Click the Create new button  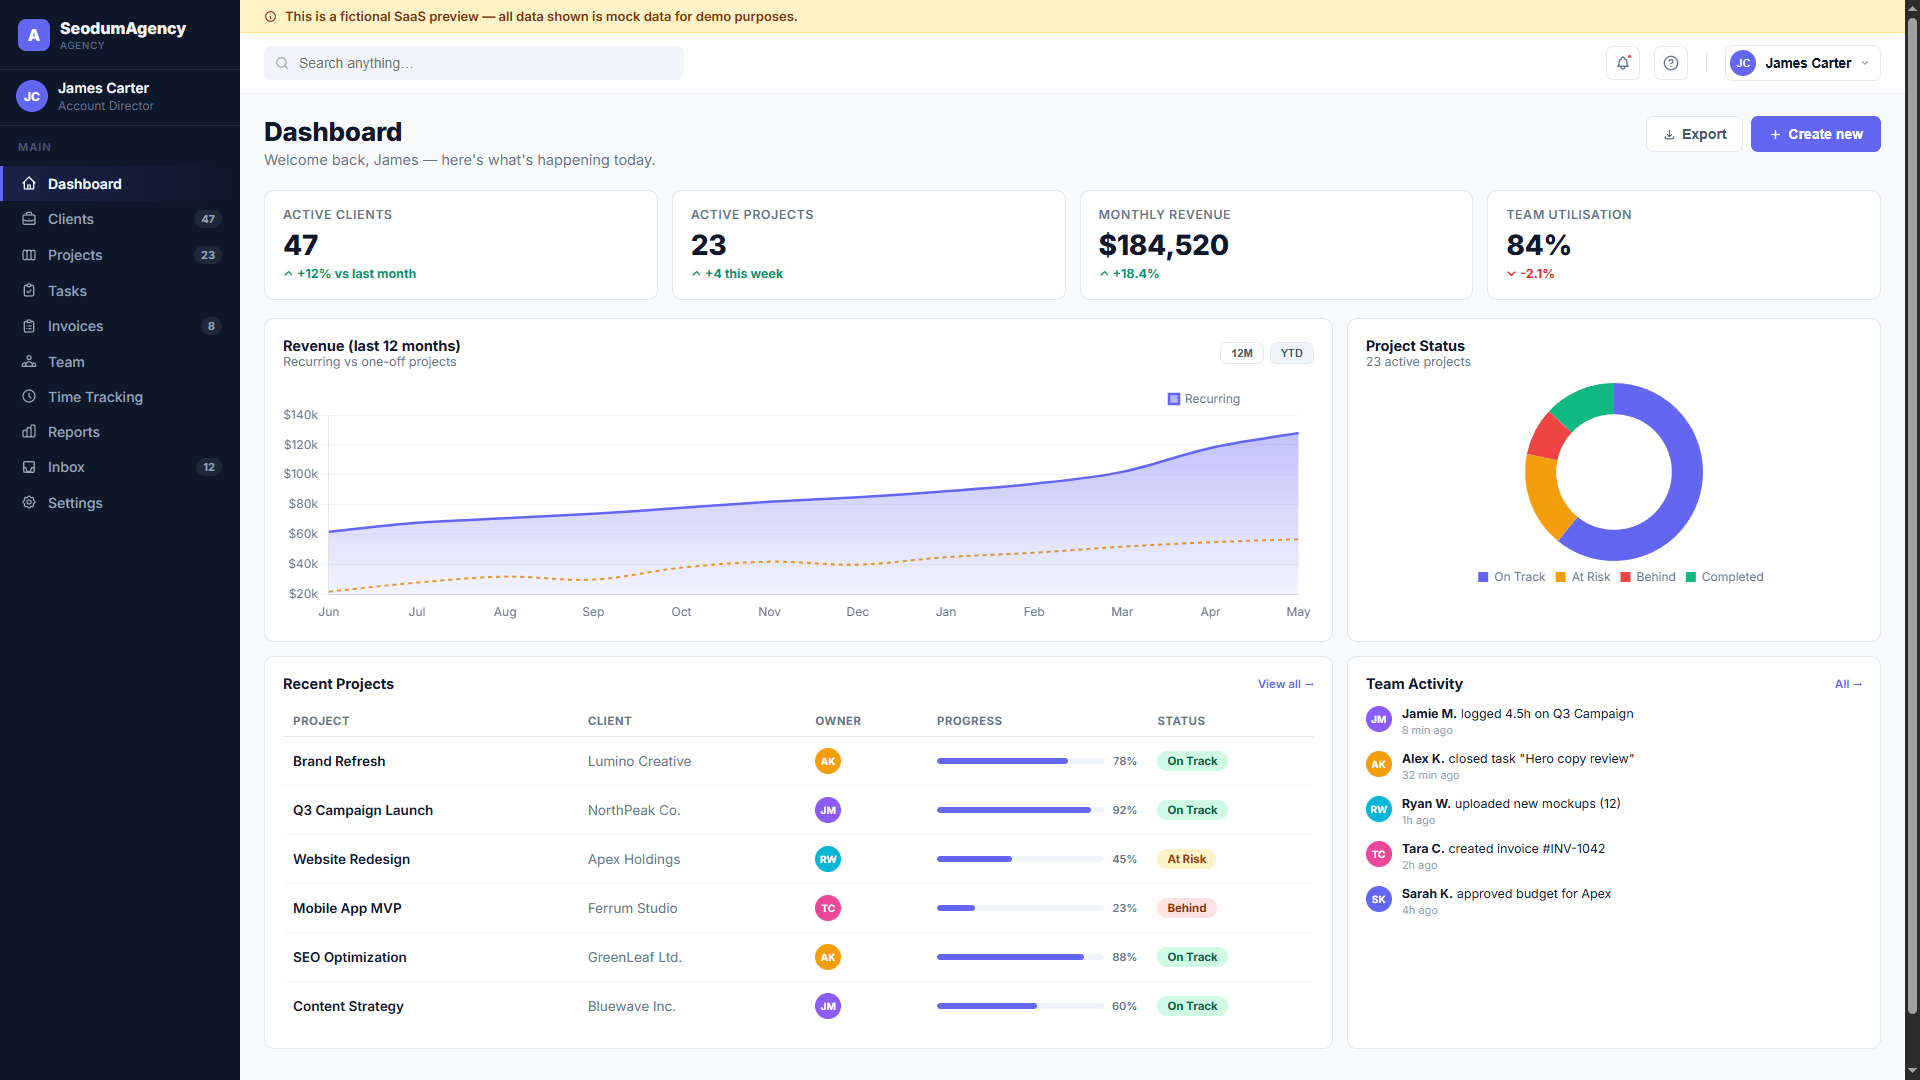[1815, 134]
